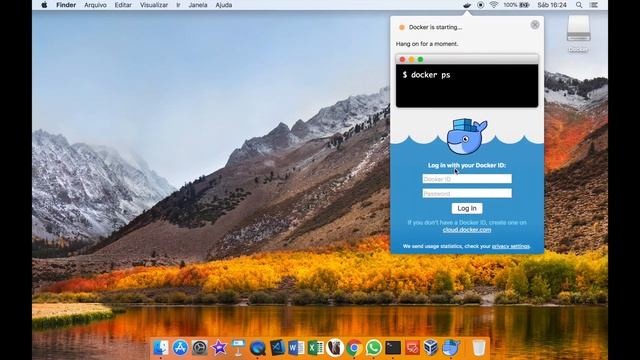The width and height of the screenshot is (640, 360).
Task: Click the Docker whale menu bar icon
Action: click(x=467, y=5)
